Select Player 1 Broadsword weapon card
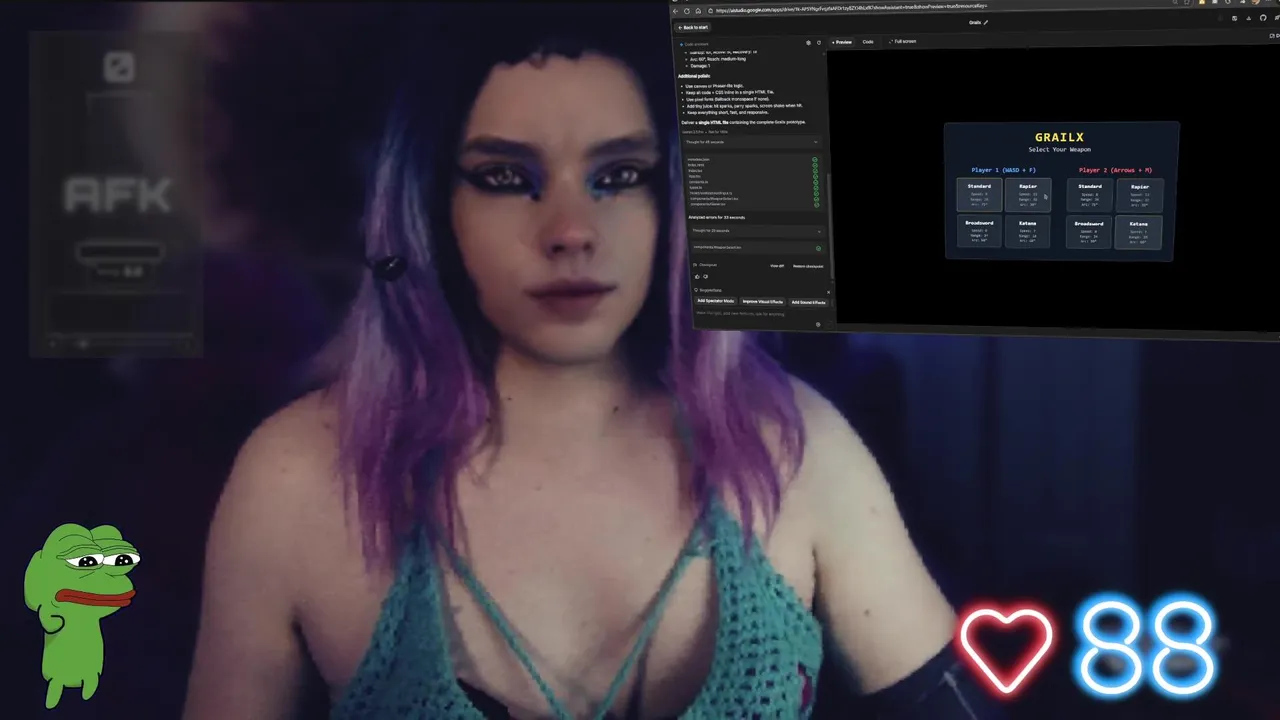The height and width of the screenshot is (720, 1280). coord(979,231)
